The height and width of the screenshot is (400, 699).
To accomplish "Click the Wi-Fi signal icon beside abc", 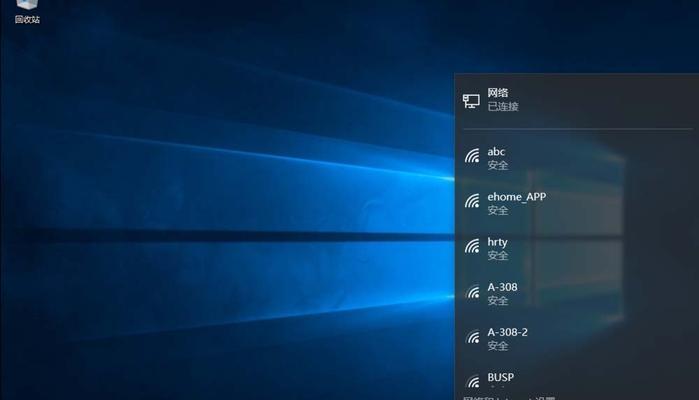I will (472, 156).
